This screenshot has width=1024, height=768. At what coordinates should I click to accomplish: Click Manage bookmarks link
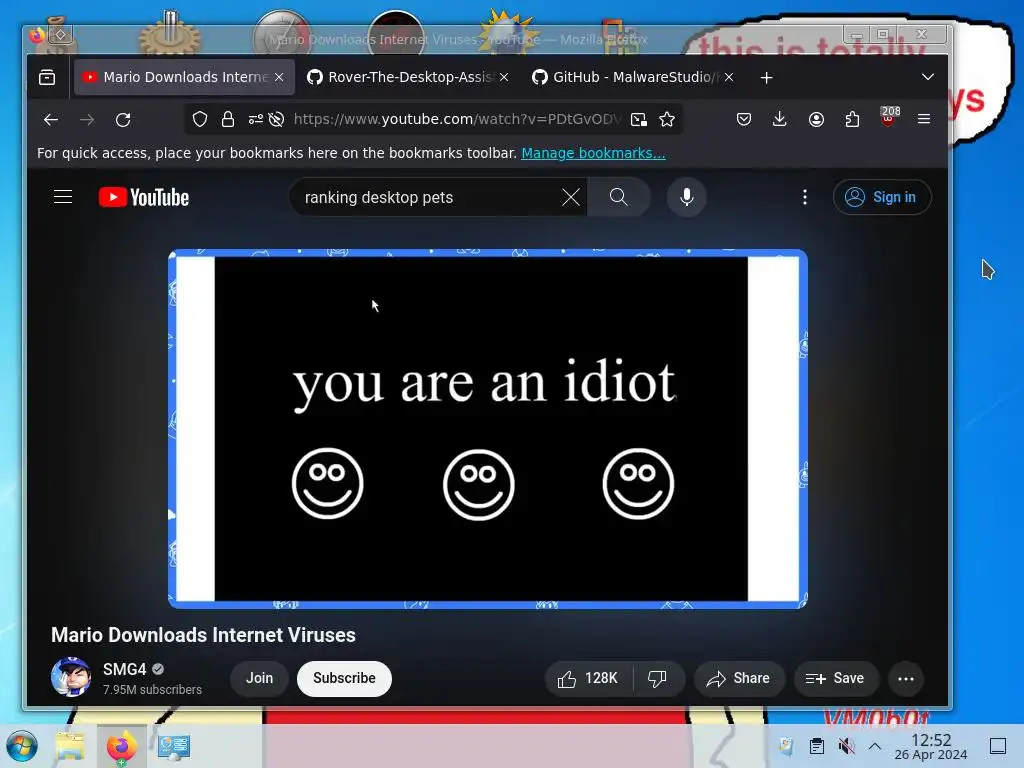tap(593, 153)
